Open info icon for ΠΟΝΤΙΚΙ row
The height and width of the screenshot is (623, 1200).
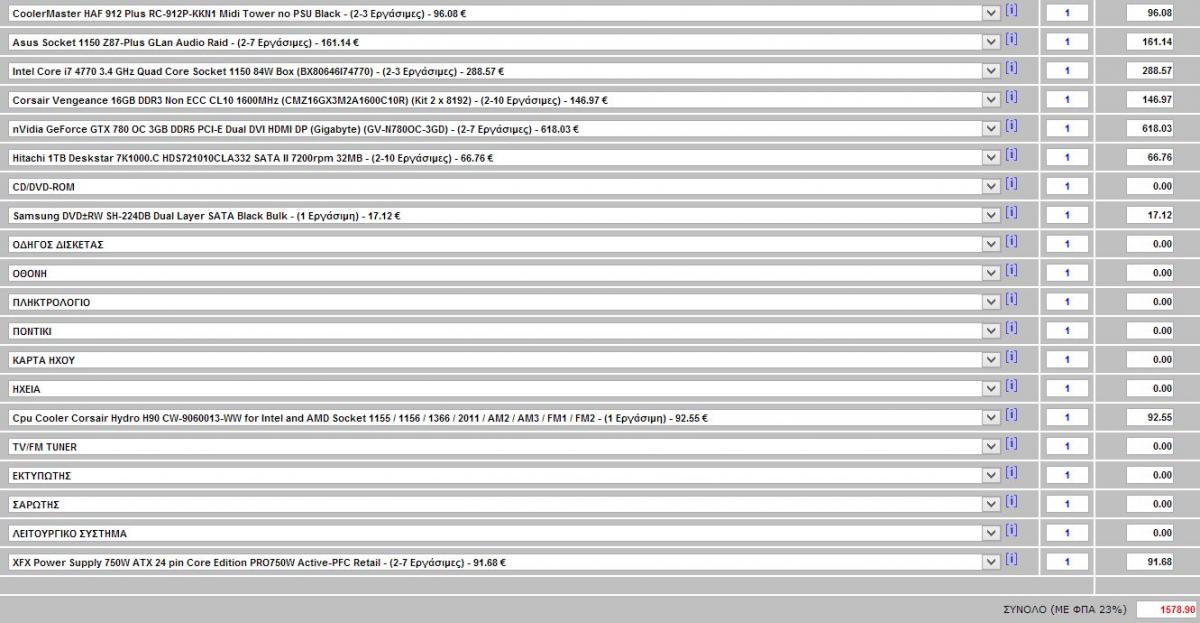pos(1011,328)
